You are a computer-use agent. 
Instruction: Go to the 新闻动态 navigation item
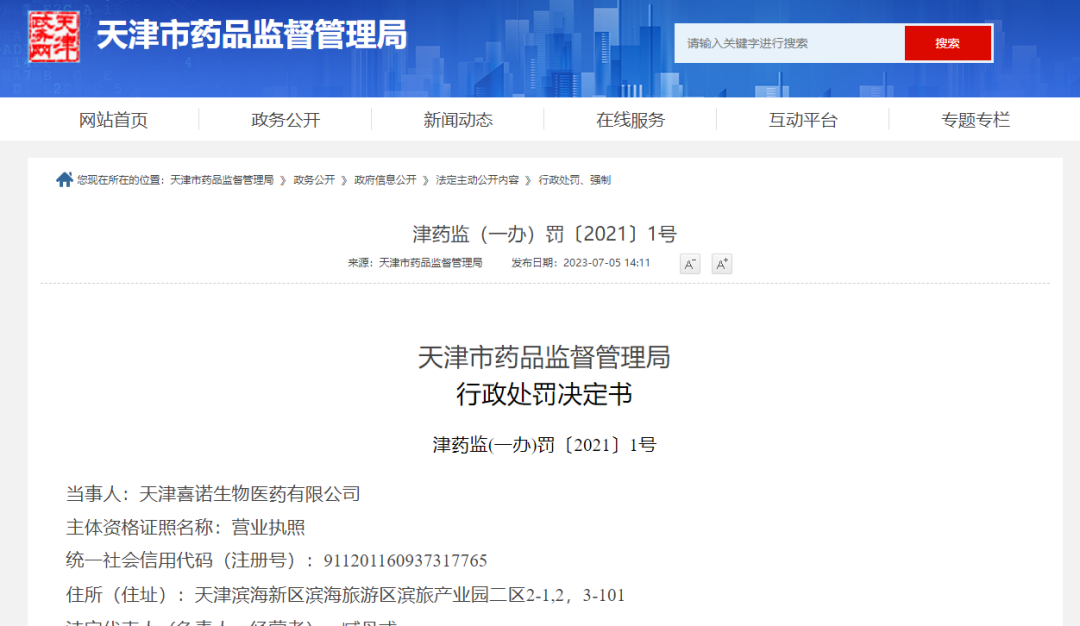[x=458, y=120]
